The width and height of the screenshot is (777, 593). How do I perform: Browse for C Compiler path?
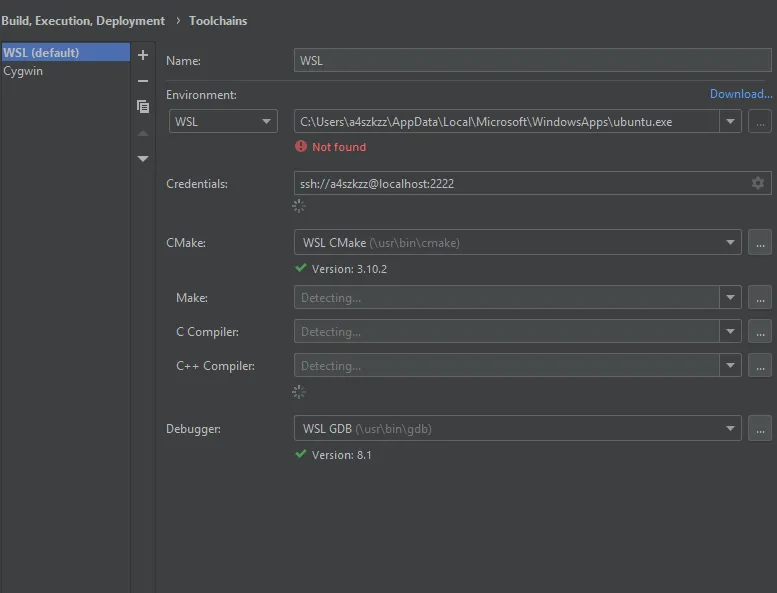[x=760, y=332]
